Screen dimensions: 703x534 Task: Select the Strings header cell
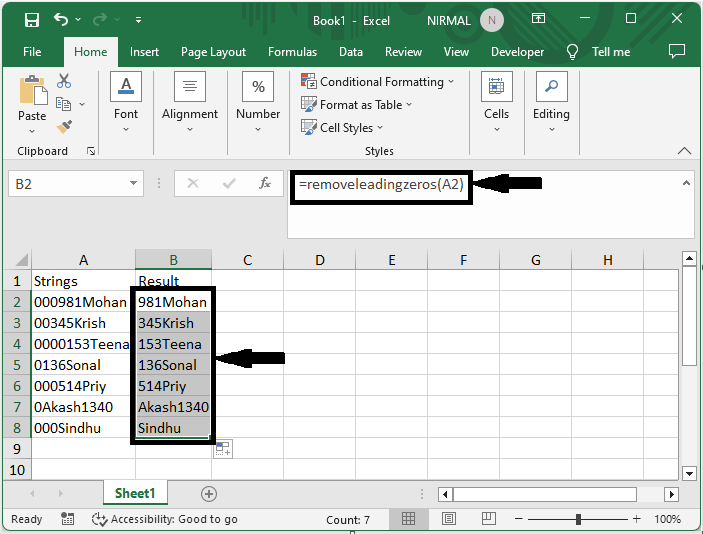pyautogui.click(x=83, y=281)
